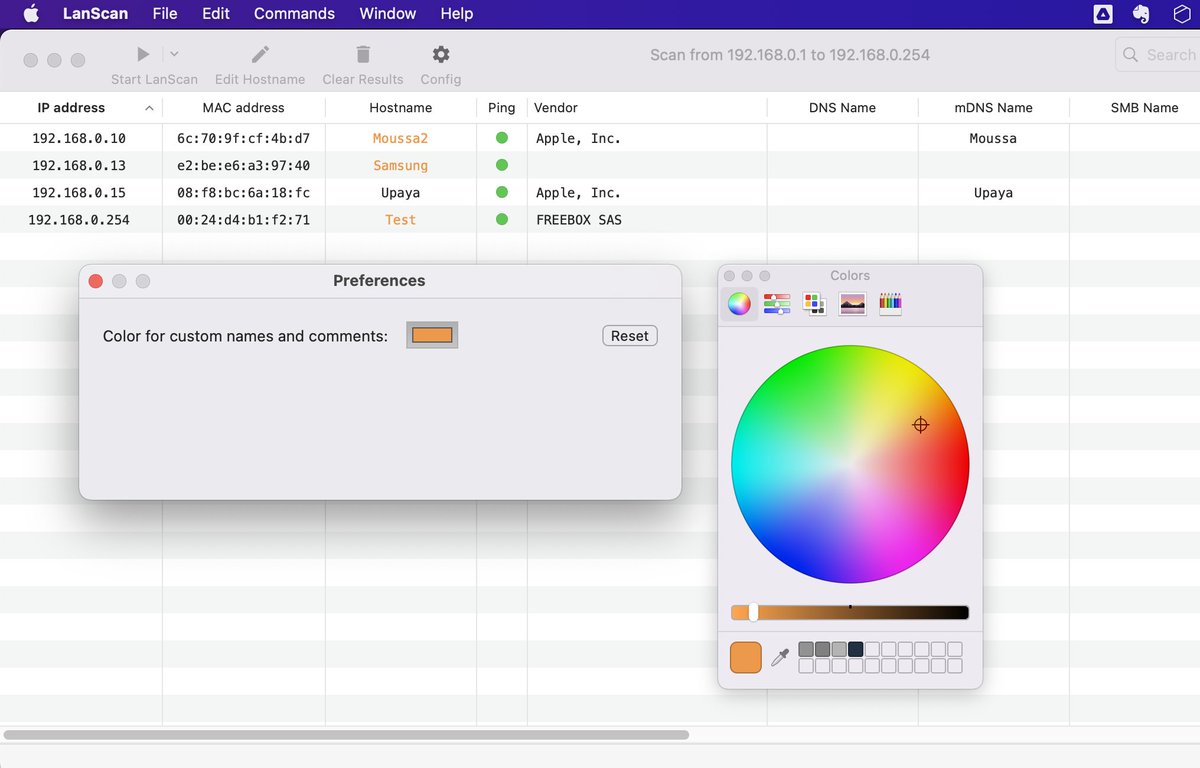Screen dimensions: 1200x768
Task: Open the File menu
Action: coord(165,13)
